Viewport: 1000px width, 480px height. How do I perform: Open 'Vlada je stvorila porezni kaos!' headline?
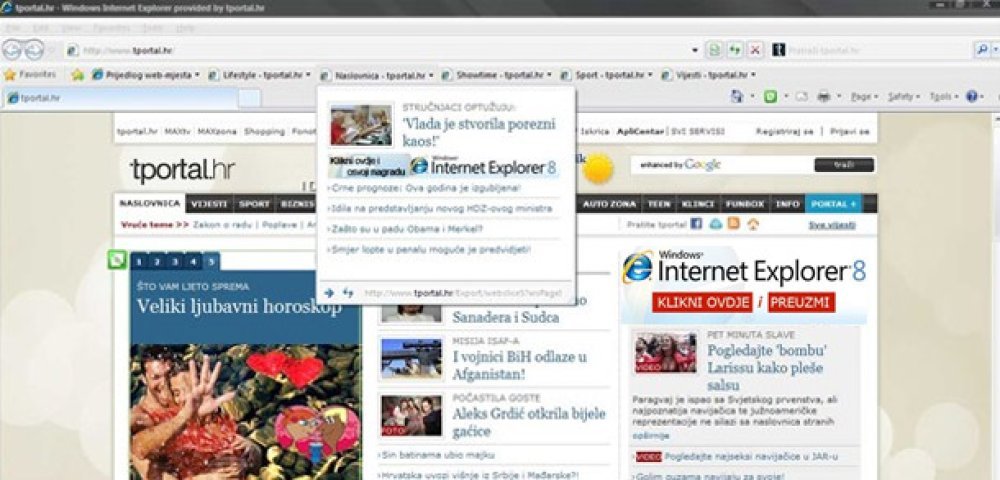479,132
